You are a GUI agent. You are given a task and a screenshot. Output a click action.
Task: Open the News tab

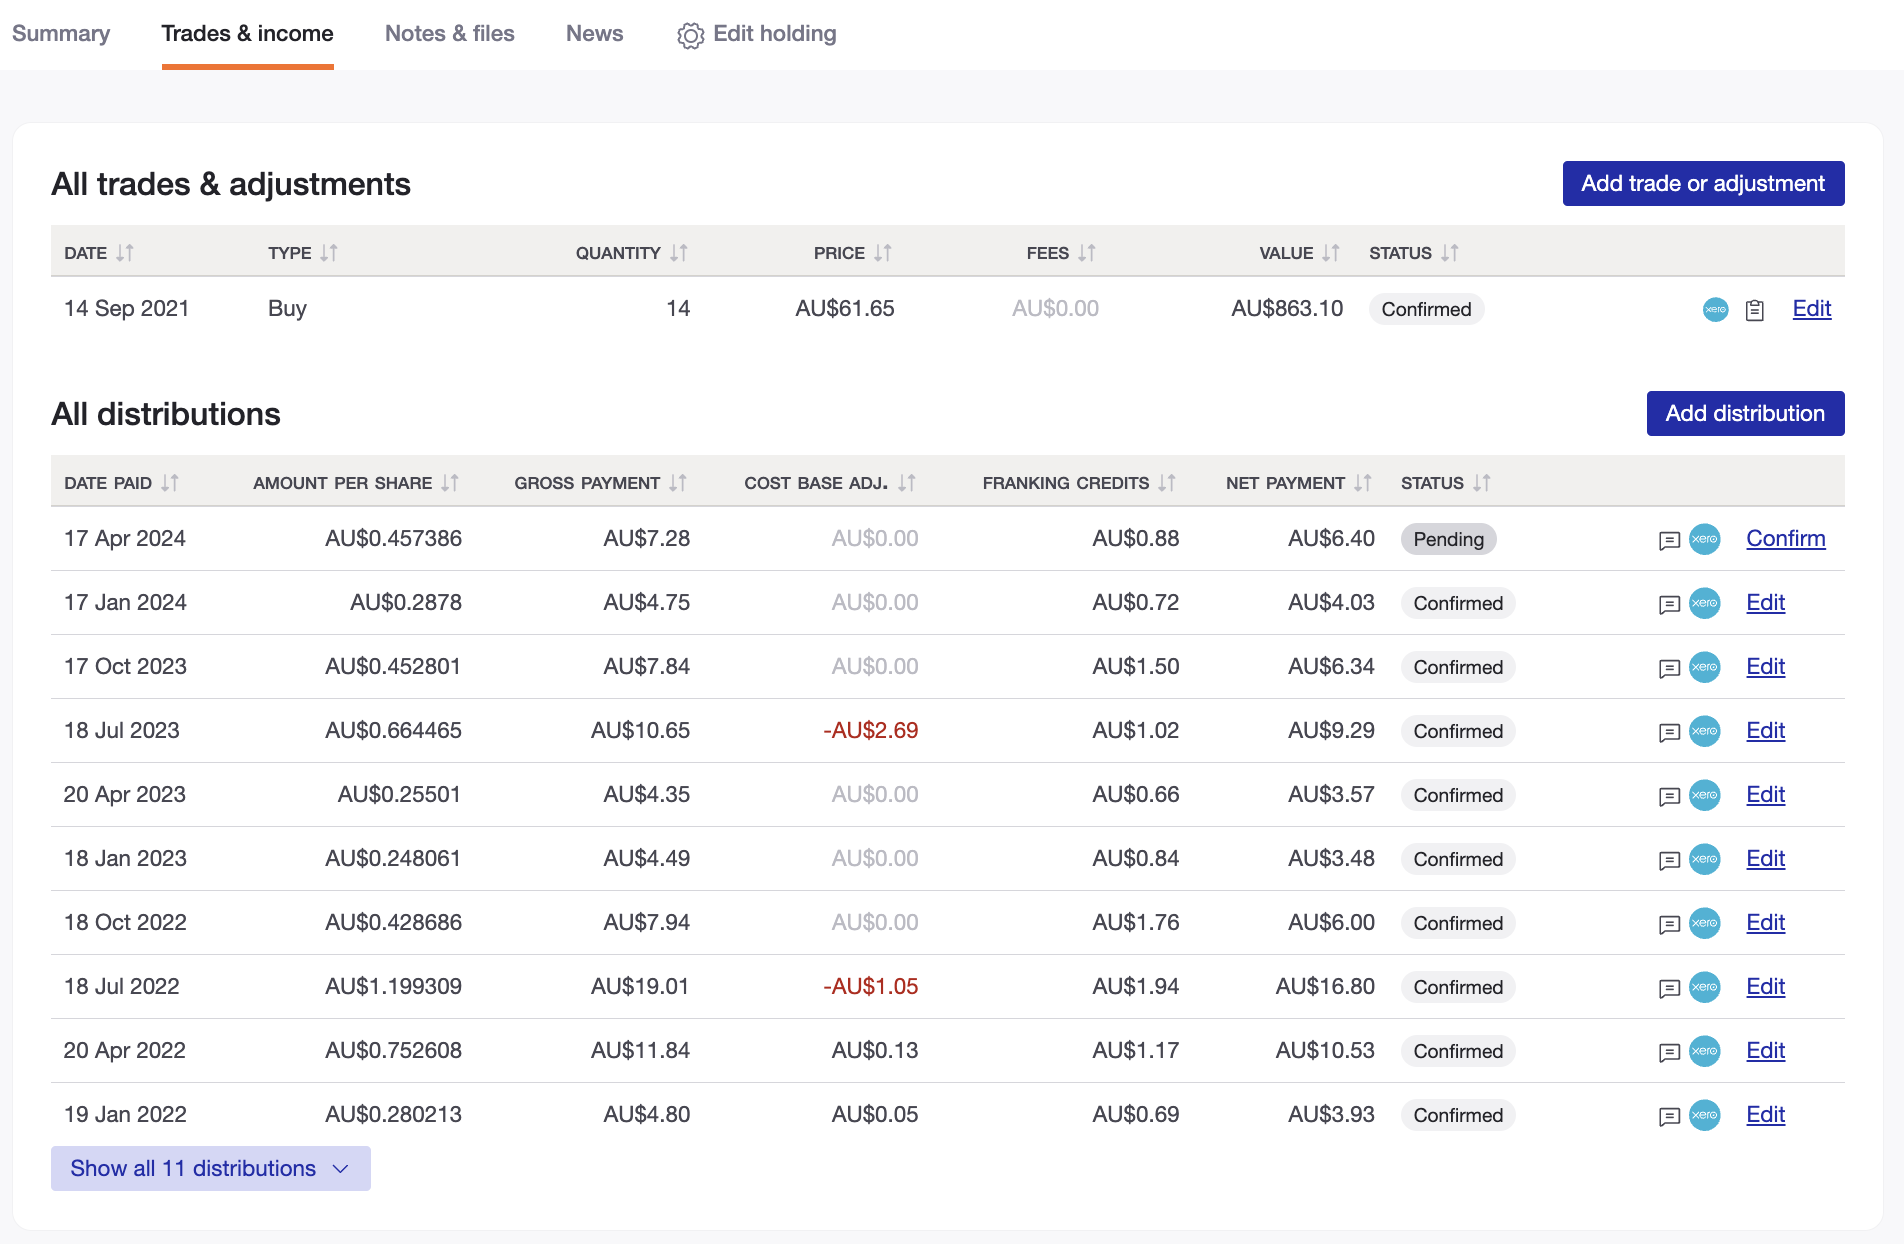tap(594, 33)
